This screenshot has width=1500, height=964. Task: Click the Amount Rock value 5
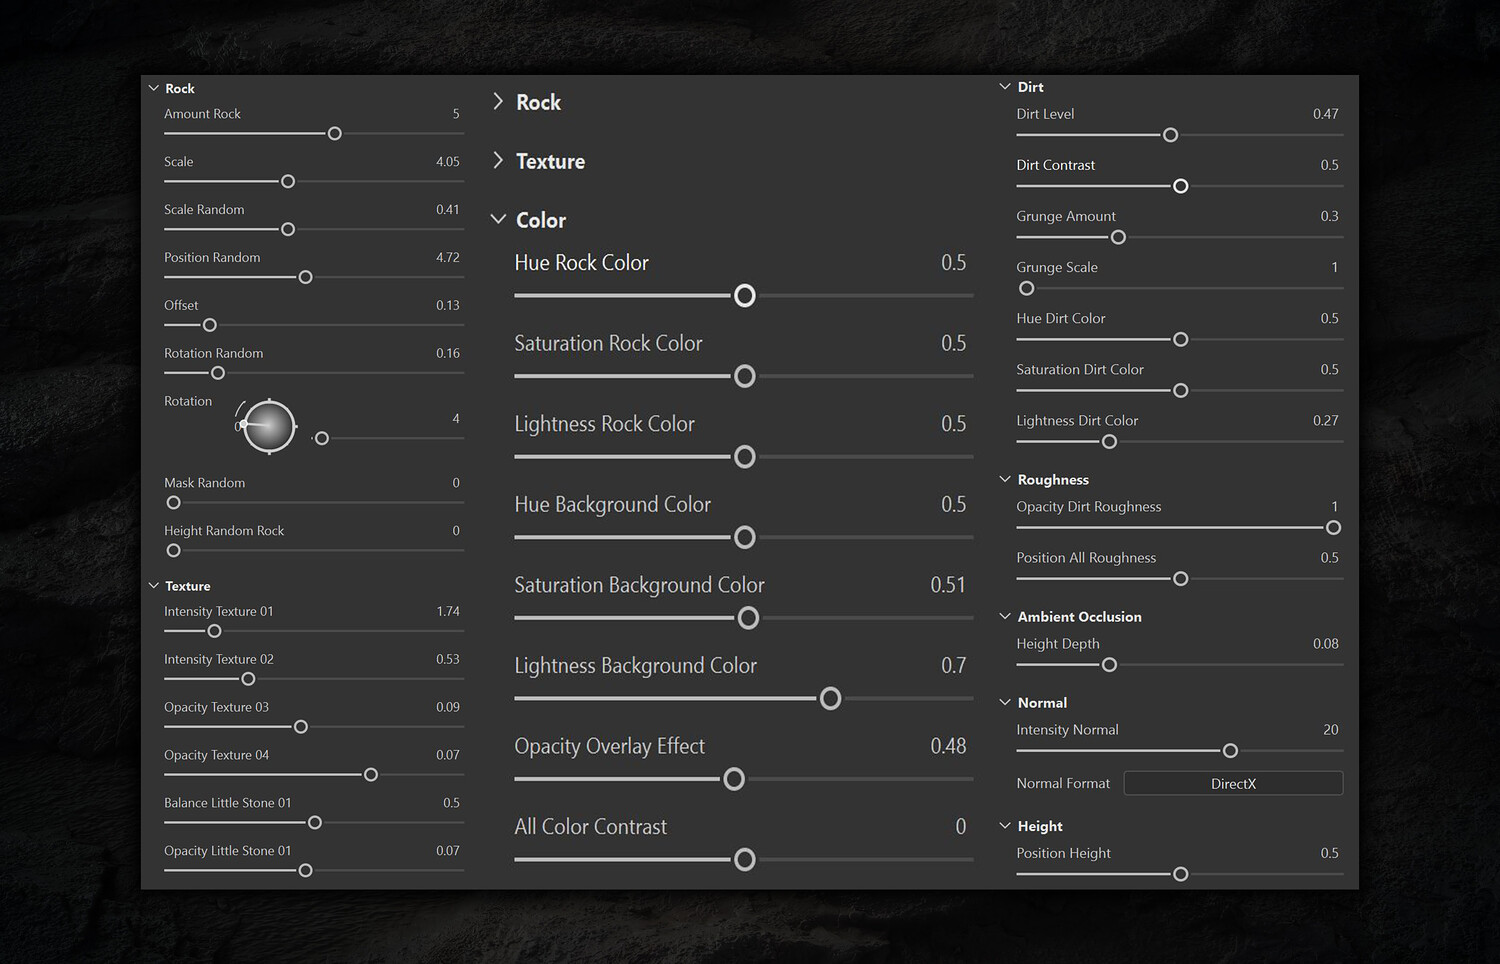click(456, 114)
